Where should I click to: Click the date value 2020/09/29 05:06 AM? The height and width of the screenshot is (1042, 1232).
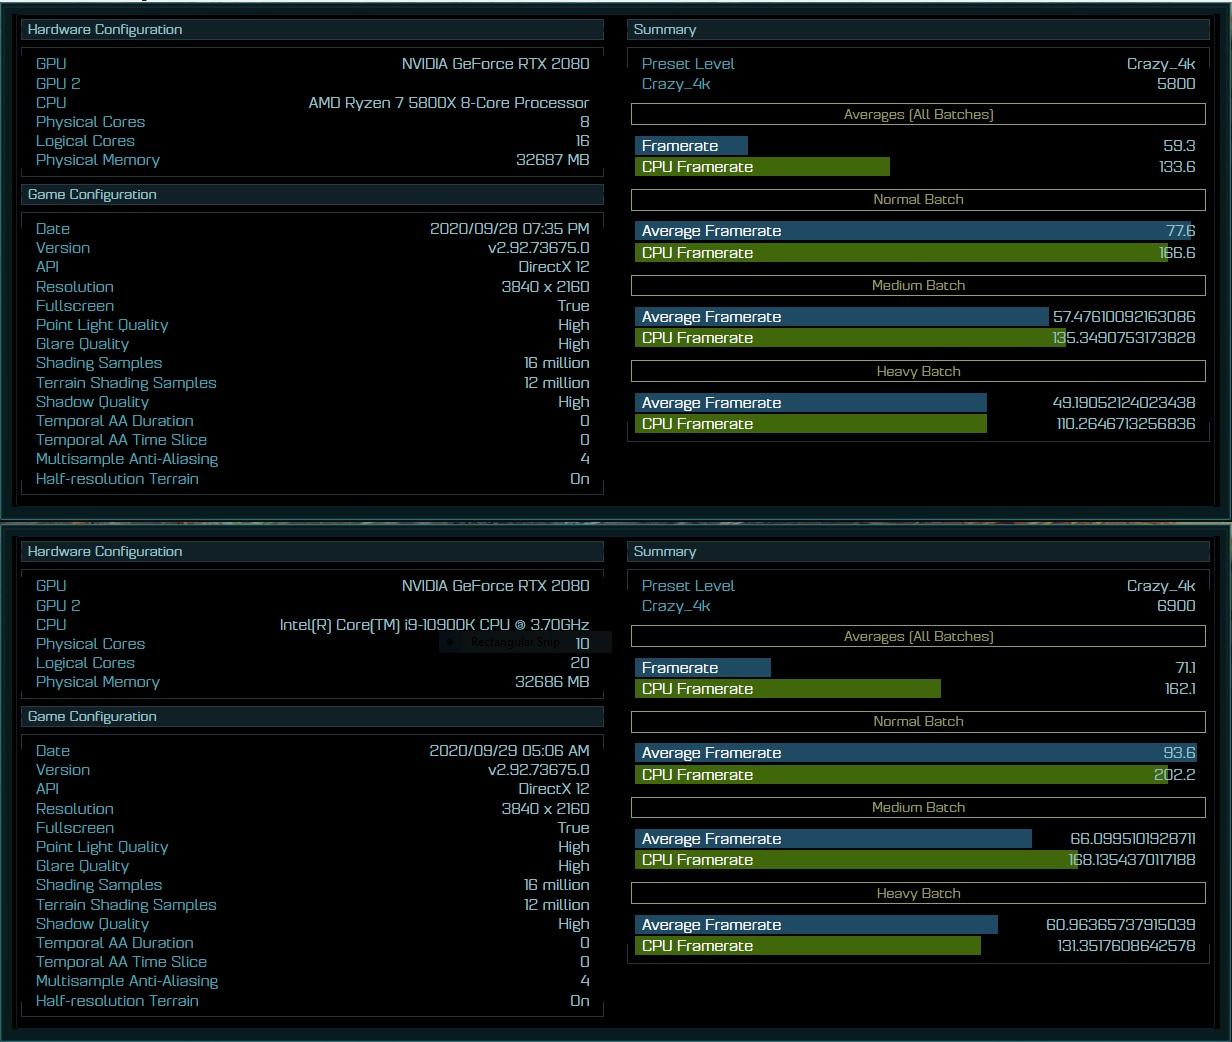click(509, 751)
